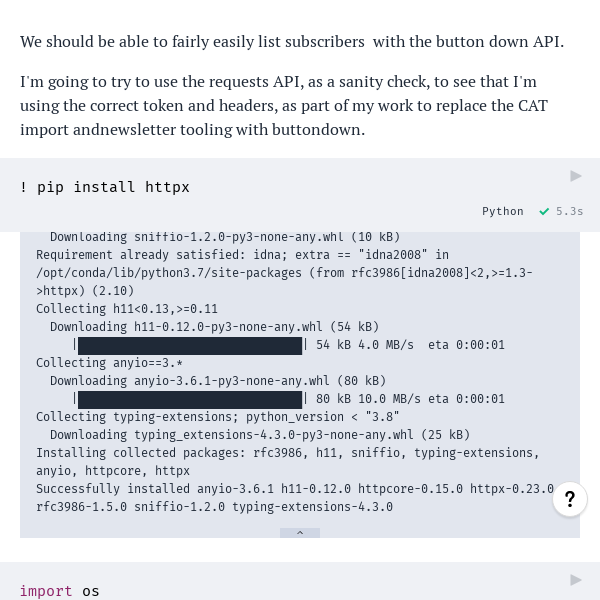The height and width of the screenshot is (600, 600).
Task: Place cursor on the import os line
Action: (60, 591)
